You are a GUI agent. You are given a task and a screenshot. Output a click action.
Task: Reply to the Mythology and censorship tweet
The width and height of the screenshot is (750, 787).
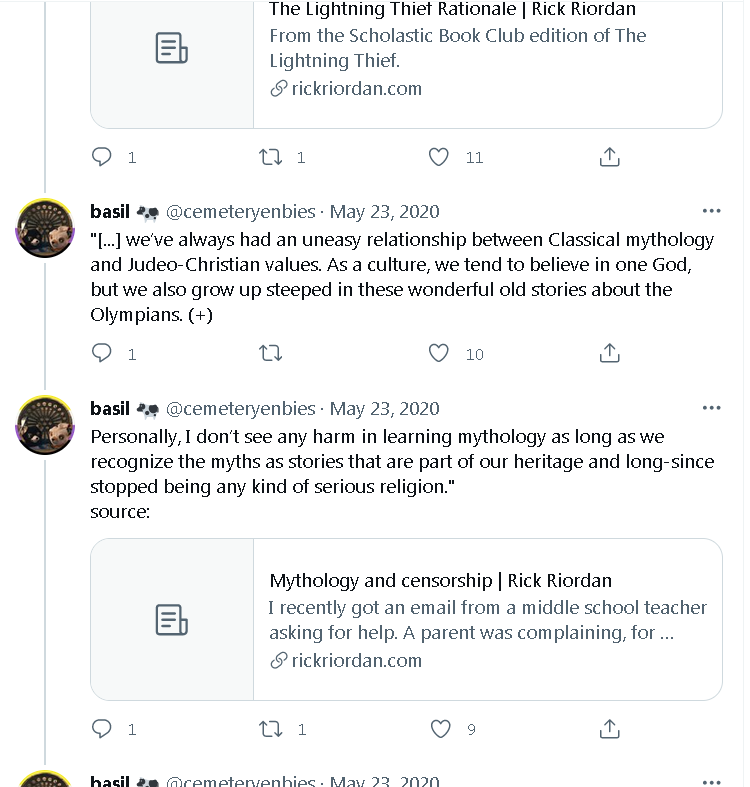[x=102, y=729]
